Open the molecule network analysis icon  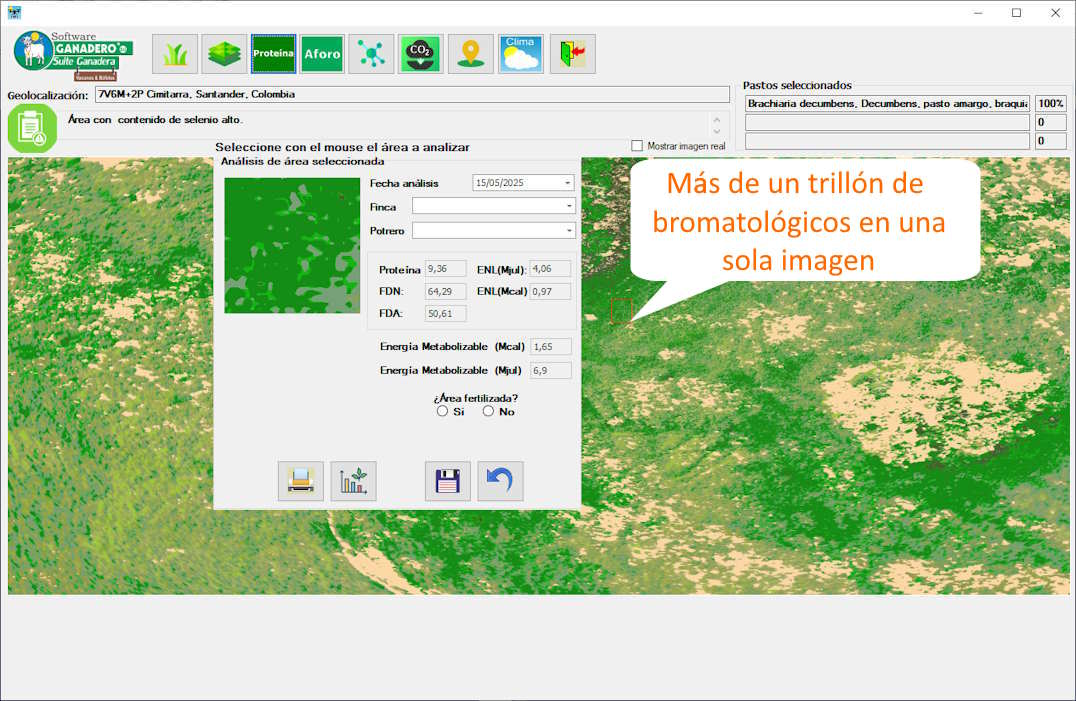click(371, 54)
